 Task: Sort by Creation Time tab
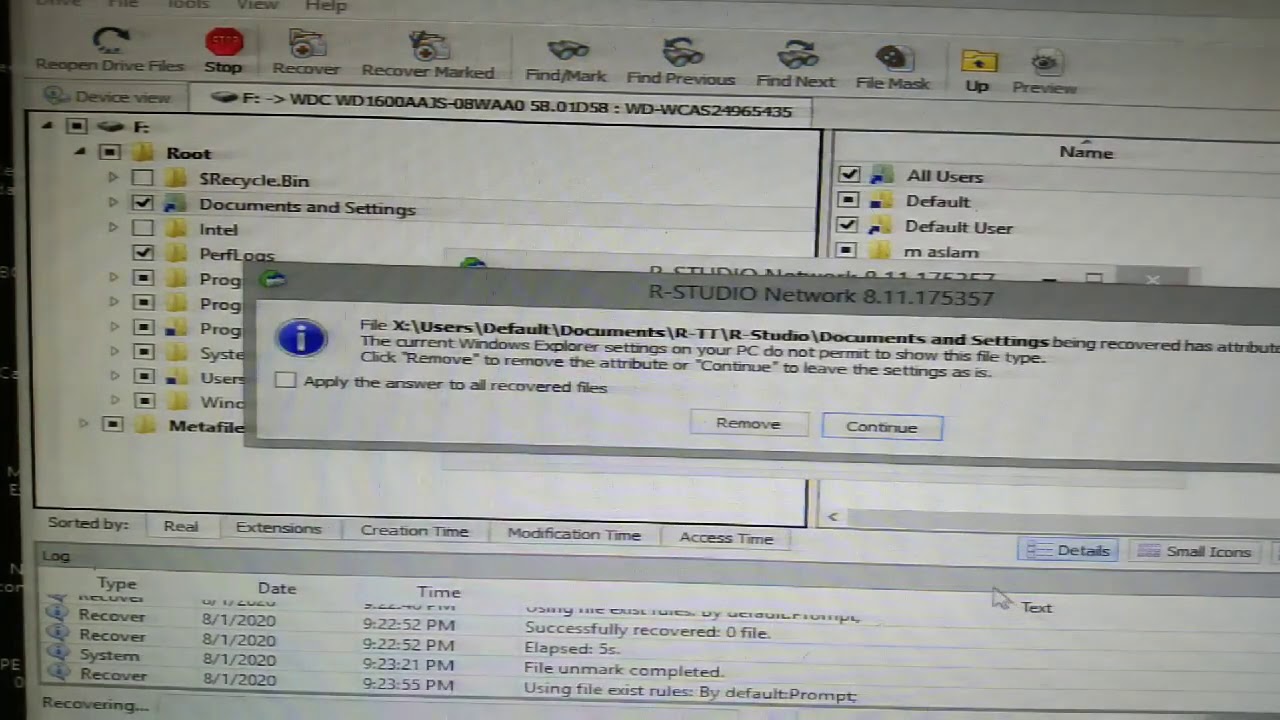pos(414,531)
